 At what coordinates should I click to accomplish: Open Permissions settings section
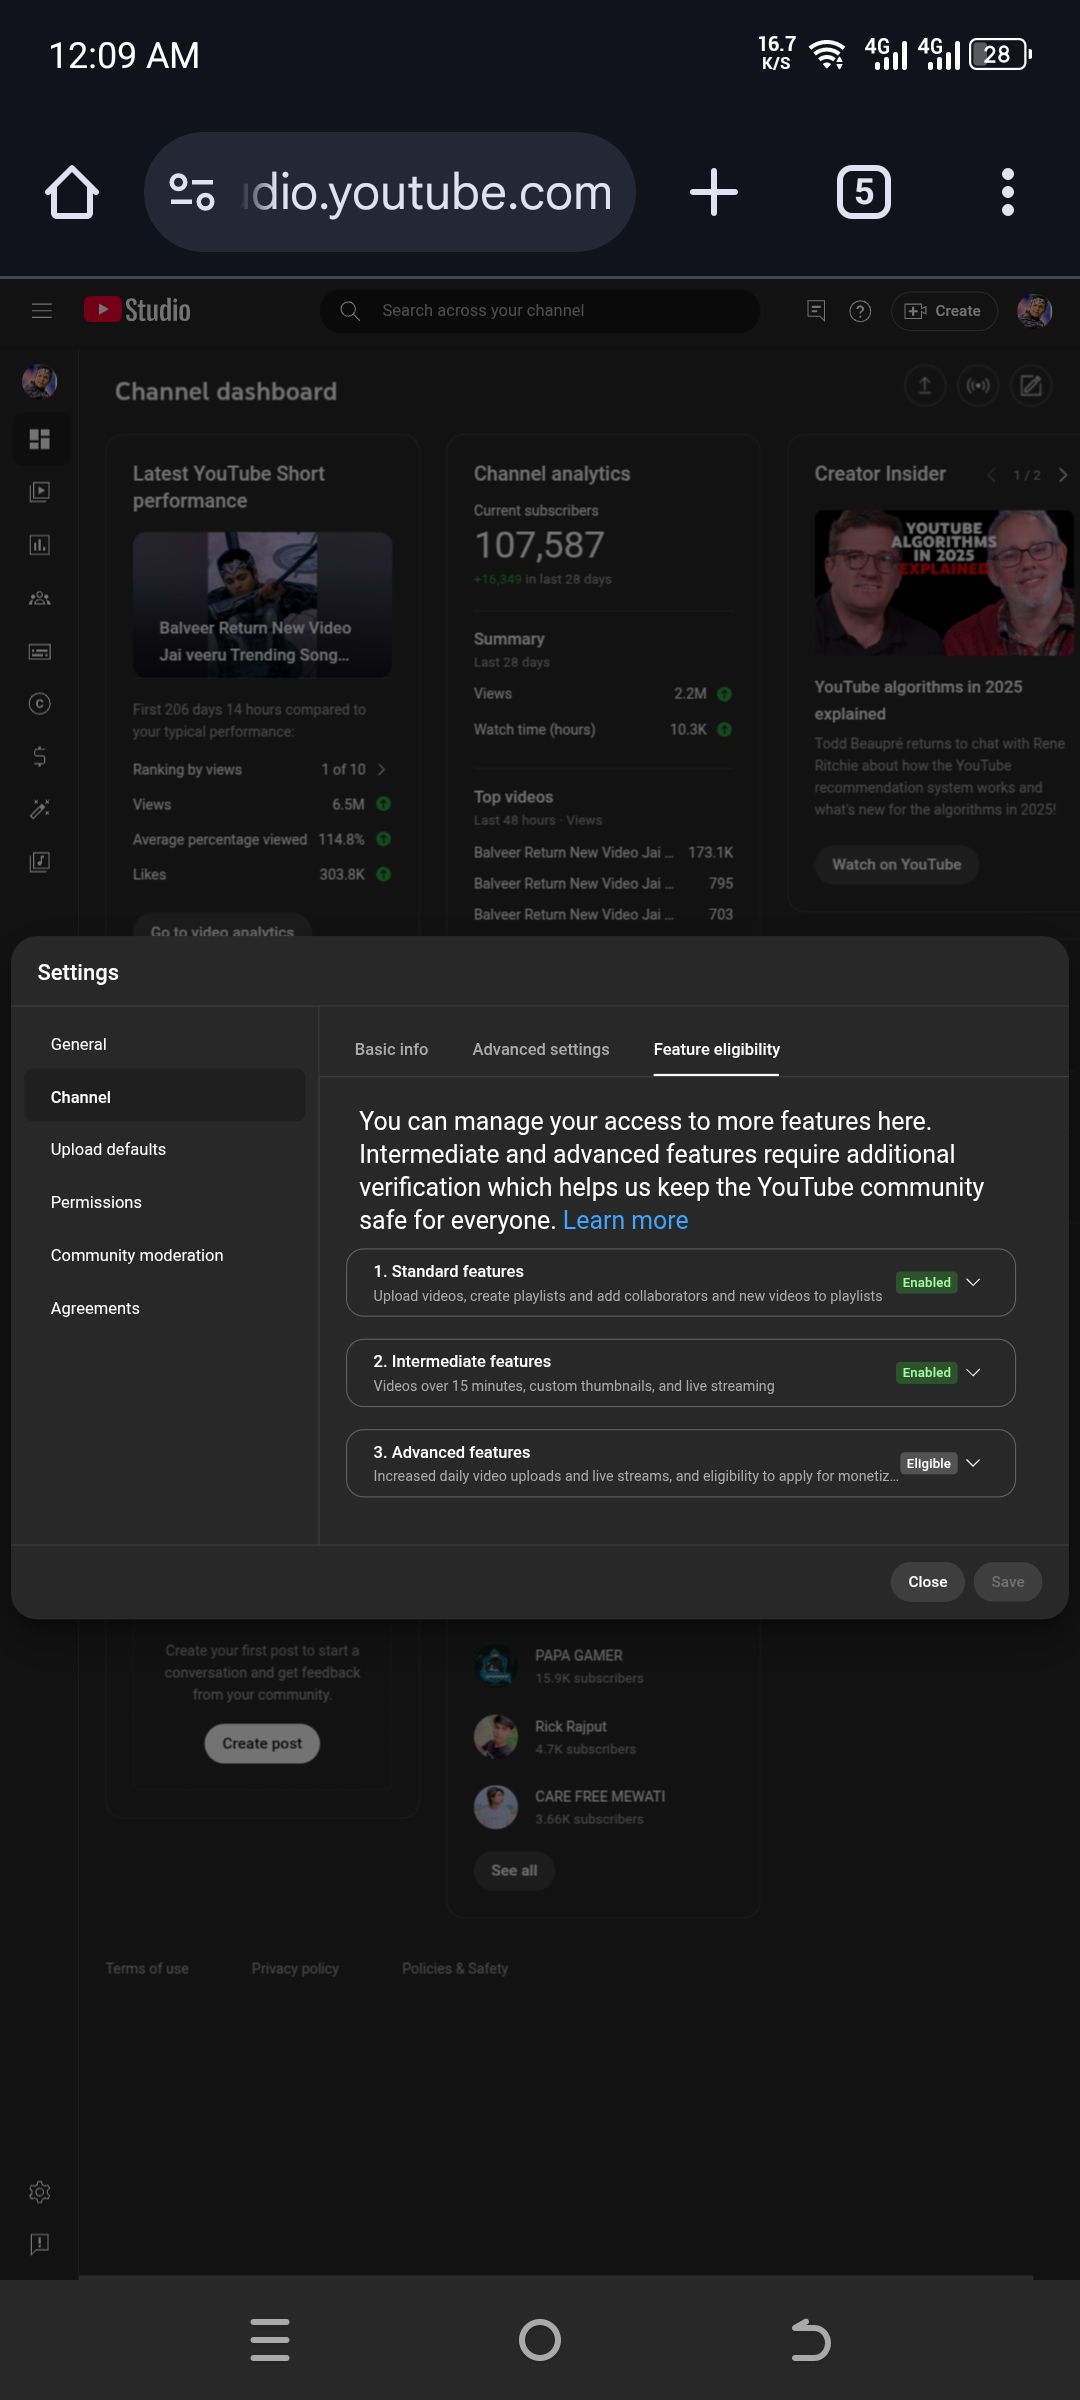point(164,1202)
